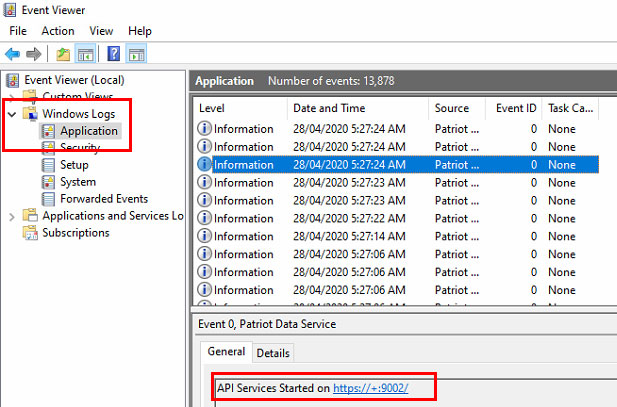Expand Applications and Services Logs node
This screenshot has width=617, height=407.
click(x=12, y=216)
